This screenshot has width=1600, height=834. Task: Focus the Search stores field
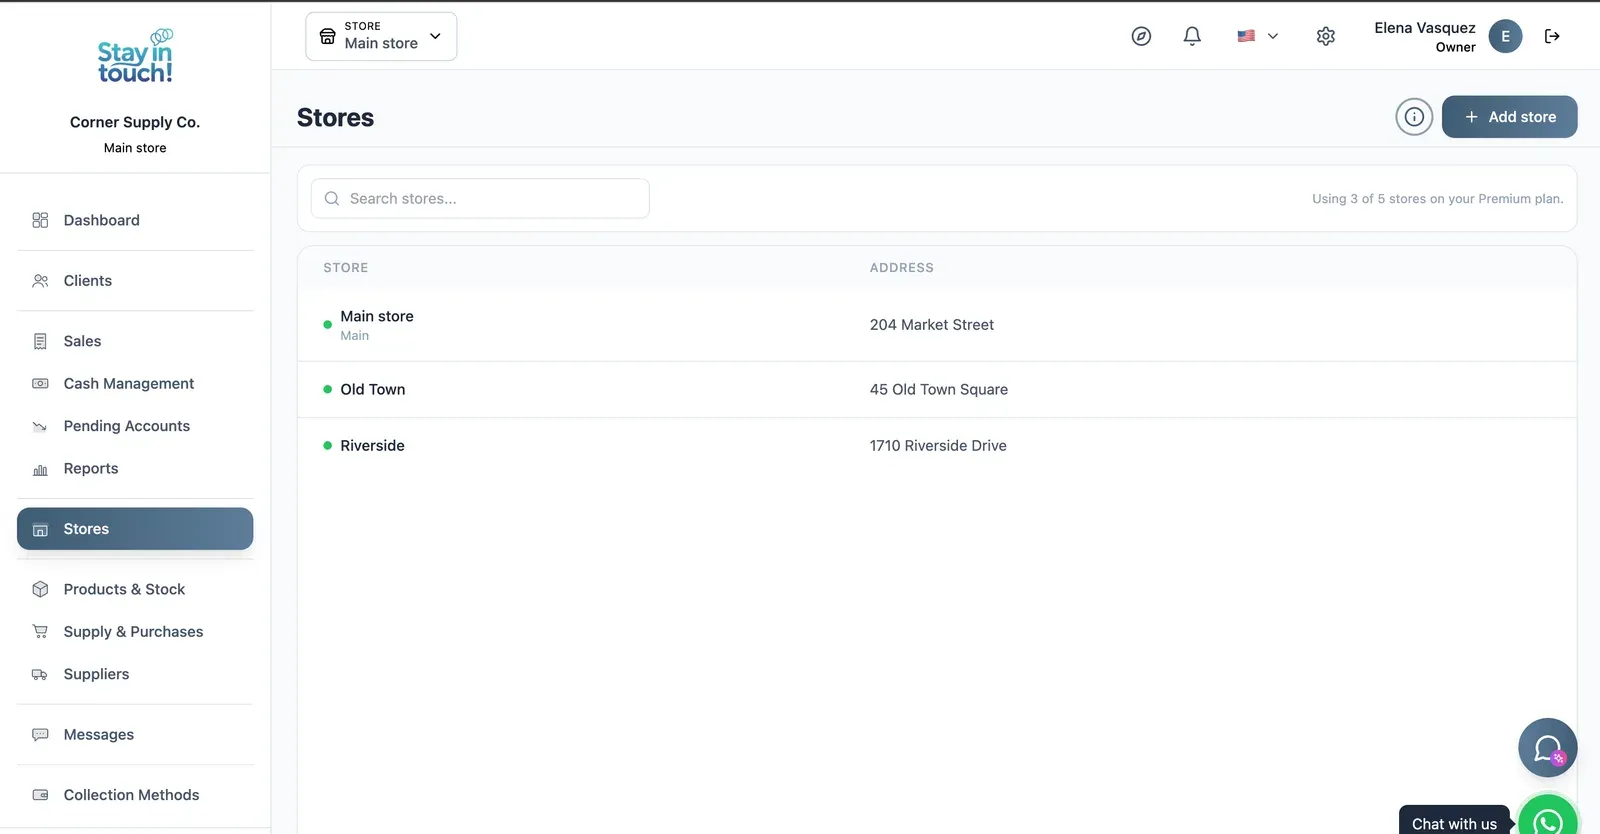(480, 198)
